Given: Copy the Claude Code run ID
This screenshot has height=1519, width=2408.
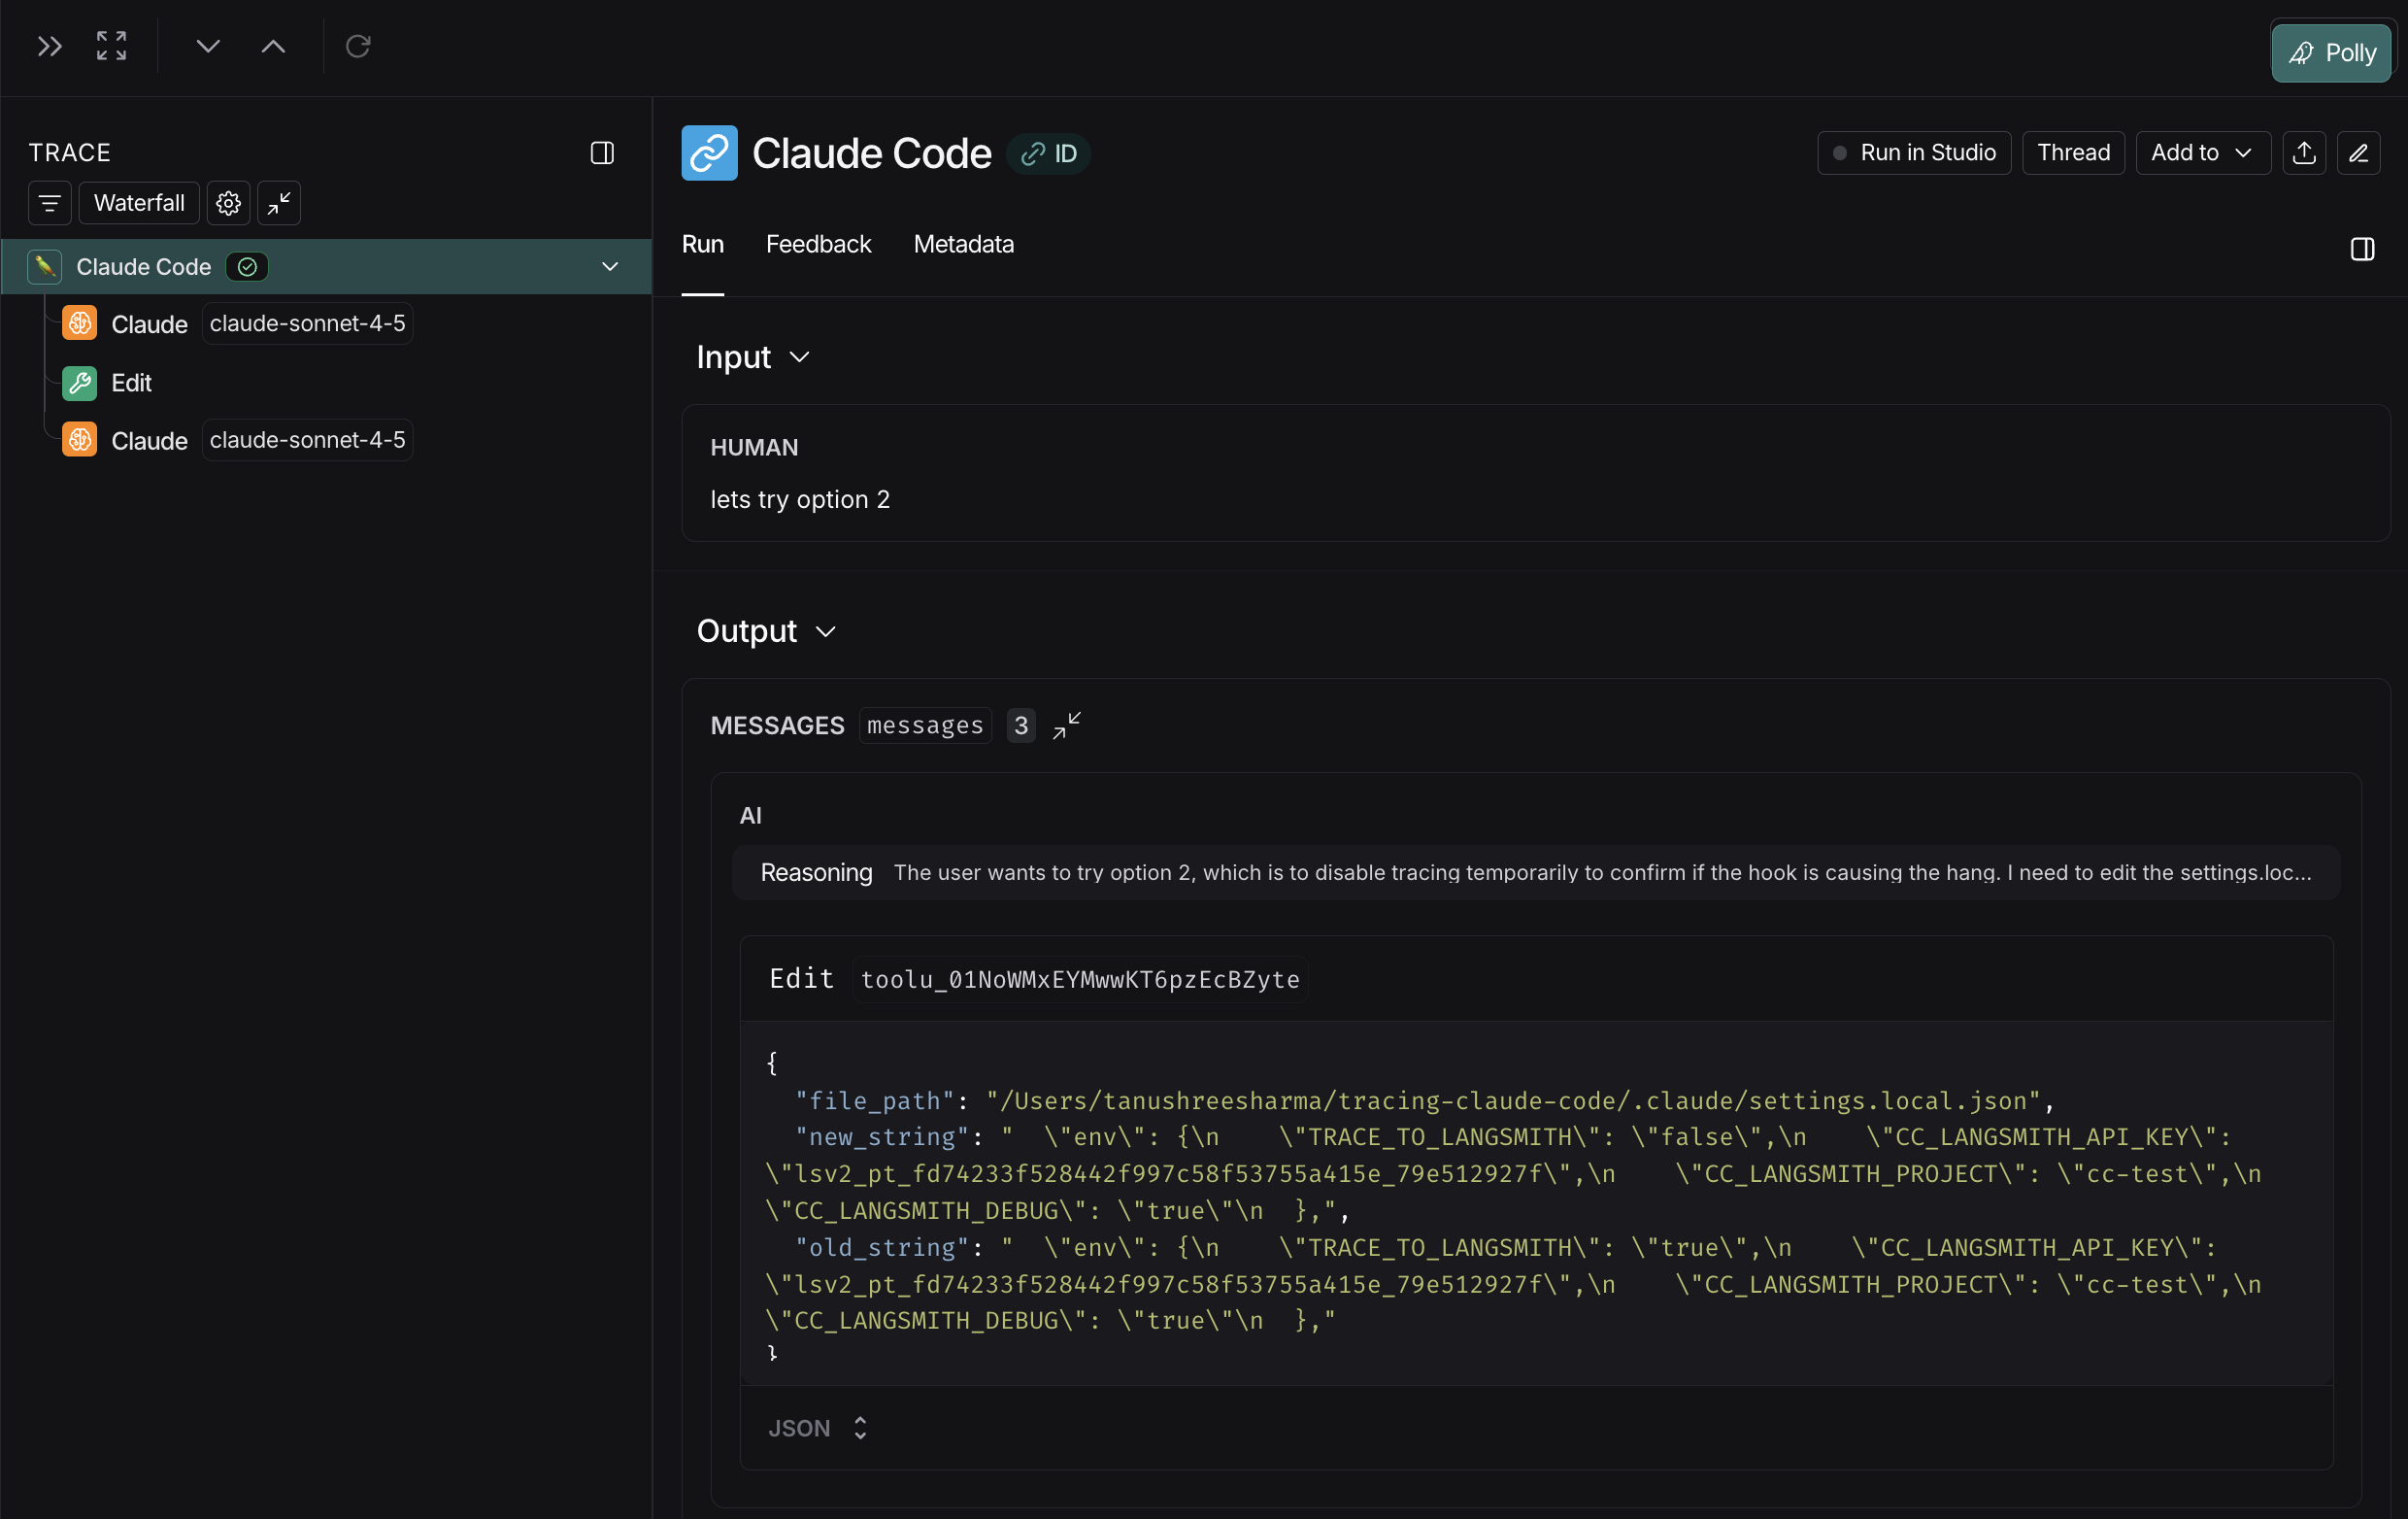Looking at the screenshot, I should pos(1048,153).
